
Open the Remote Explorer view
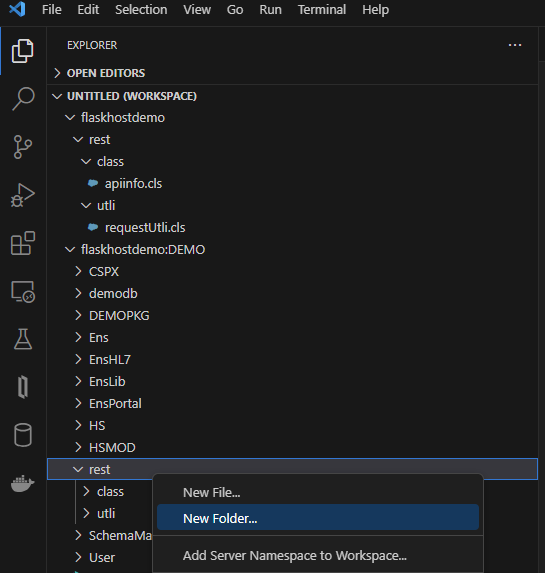pyautogui.click(x=23, y=291)
